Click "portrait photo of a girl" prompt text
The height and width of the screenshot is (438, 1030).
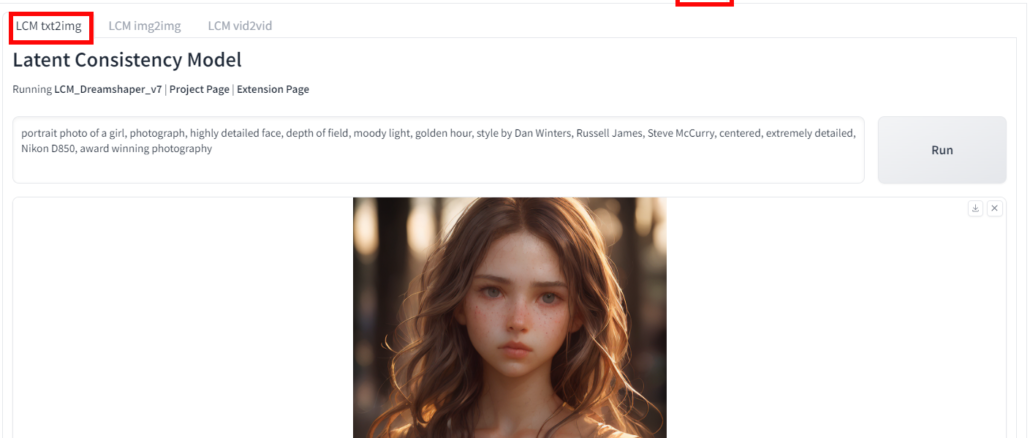pos(78,131)
